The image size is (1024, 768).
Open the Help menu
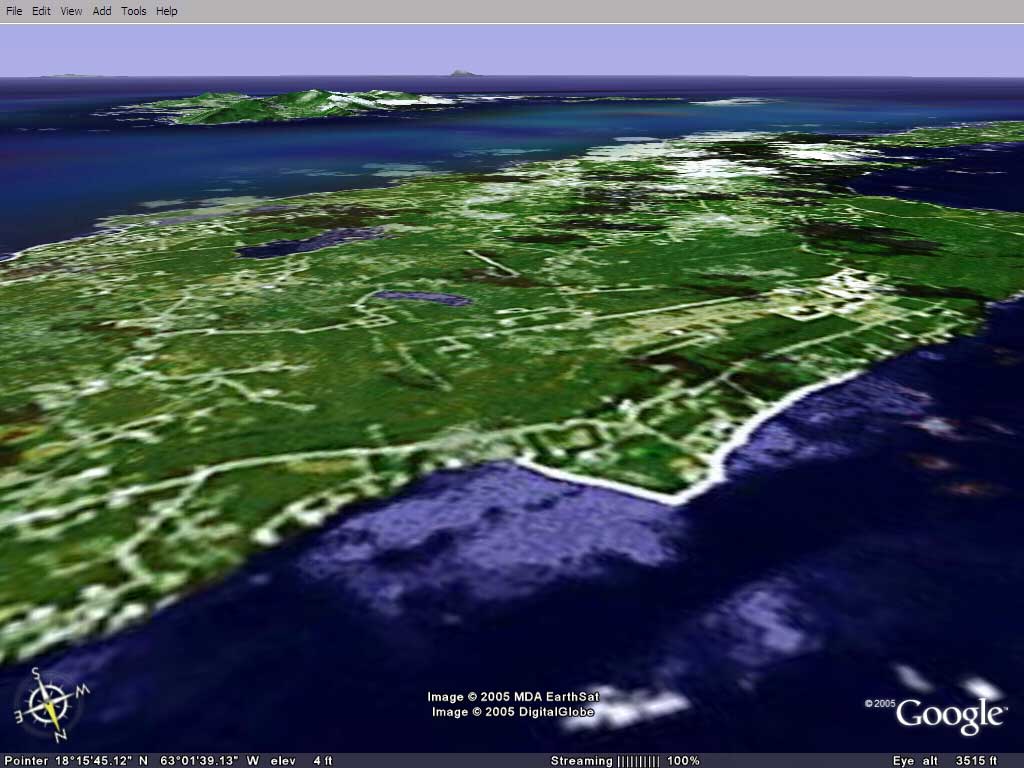coord(167,11)
